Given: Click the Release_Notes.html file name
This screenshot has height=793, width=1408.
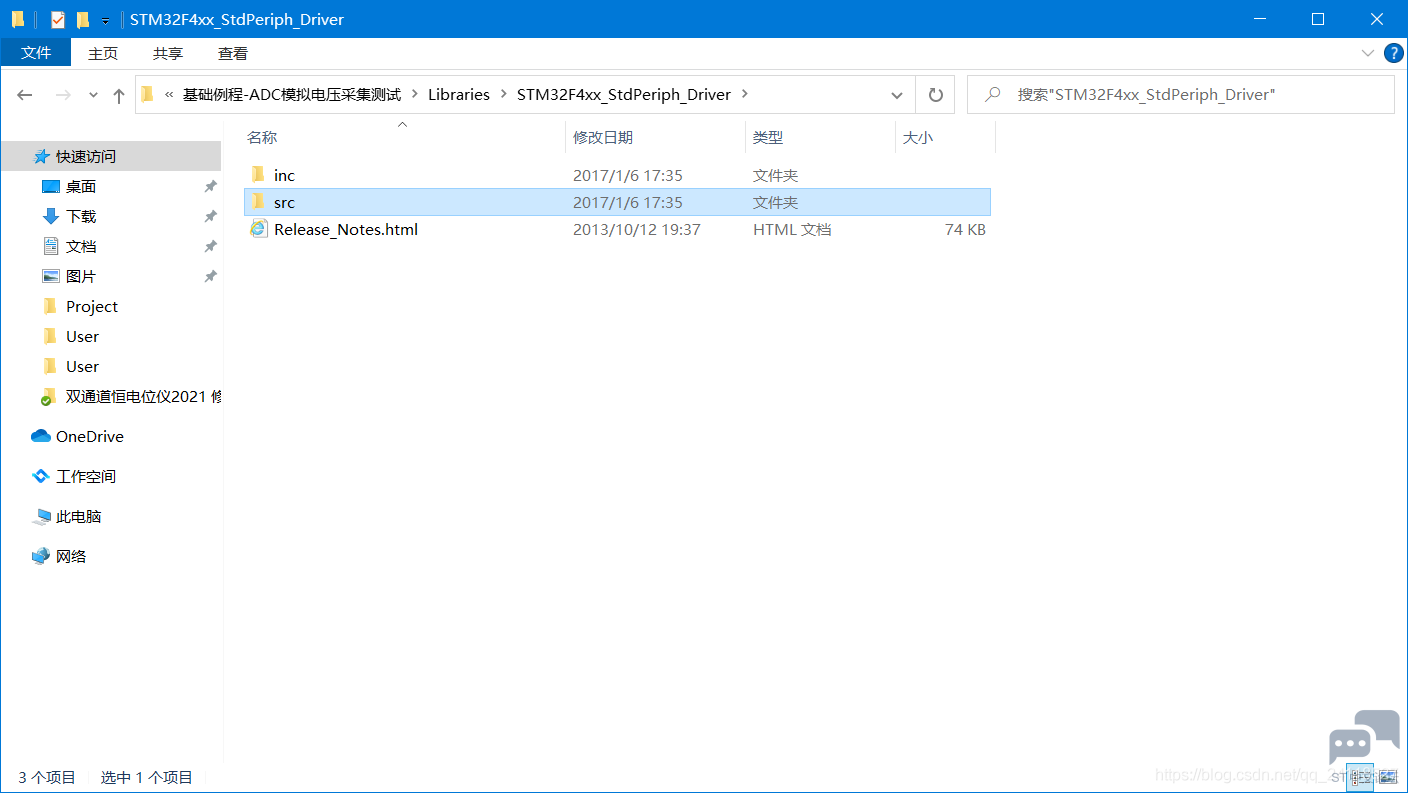Looking at the screenshot, I should [x=346, y=230].
